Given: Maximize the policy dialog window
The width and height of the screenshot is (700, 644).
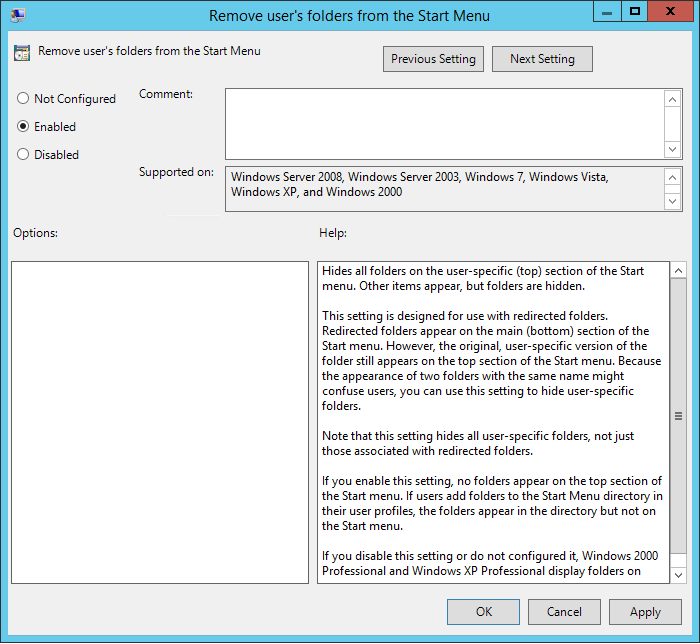Looking at the screenshot, I should [x=634, y=13].
